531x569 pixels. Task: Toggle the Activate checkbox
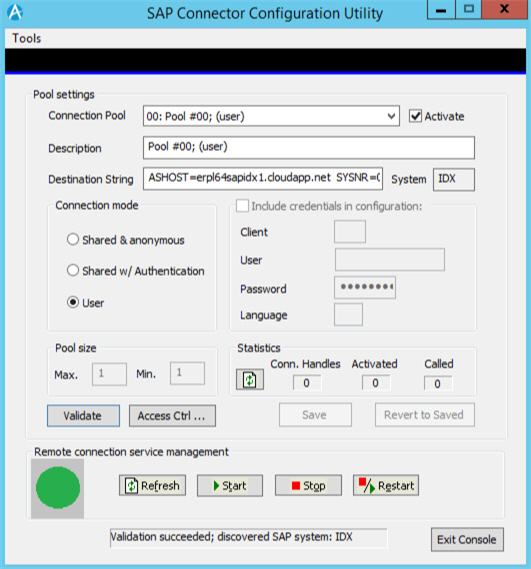tap(415, 116)
